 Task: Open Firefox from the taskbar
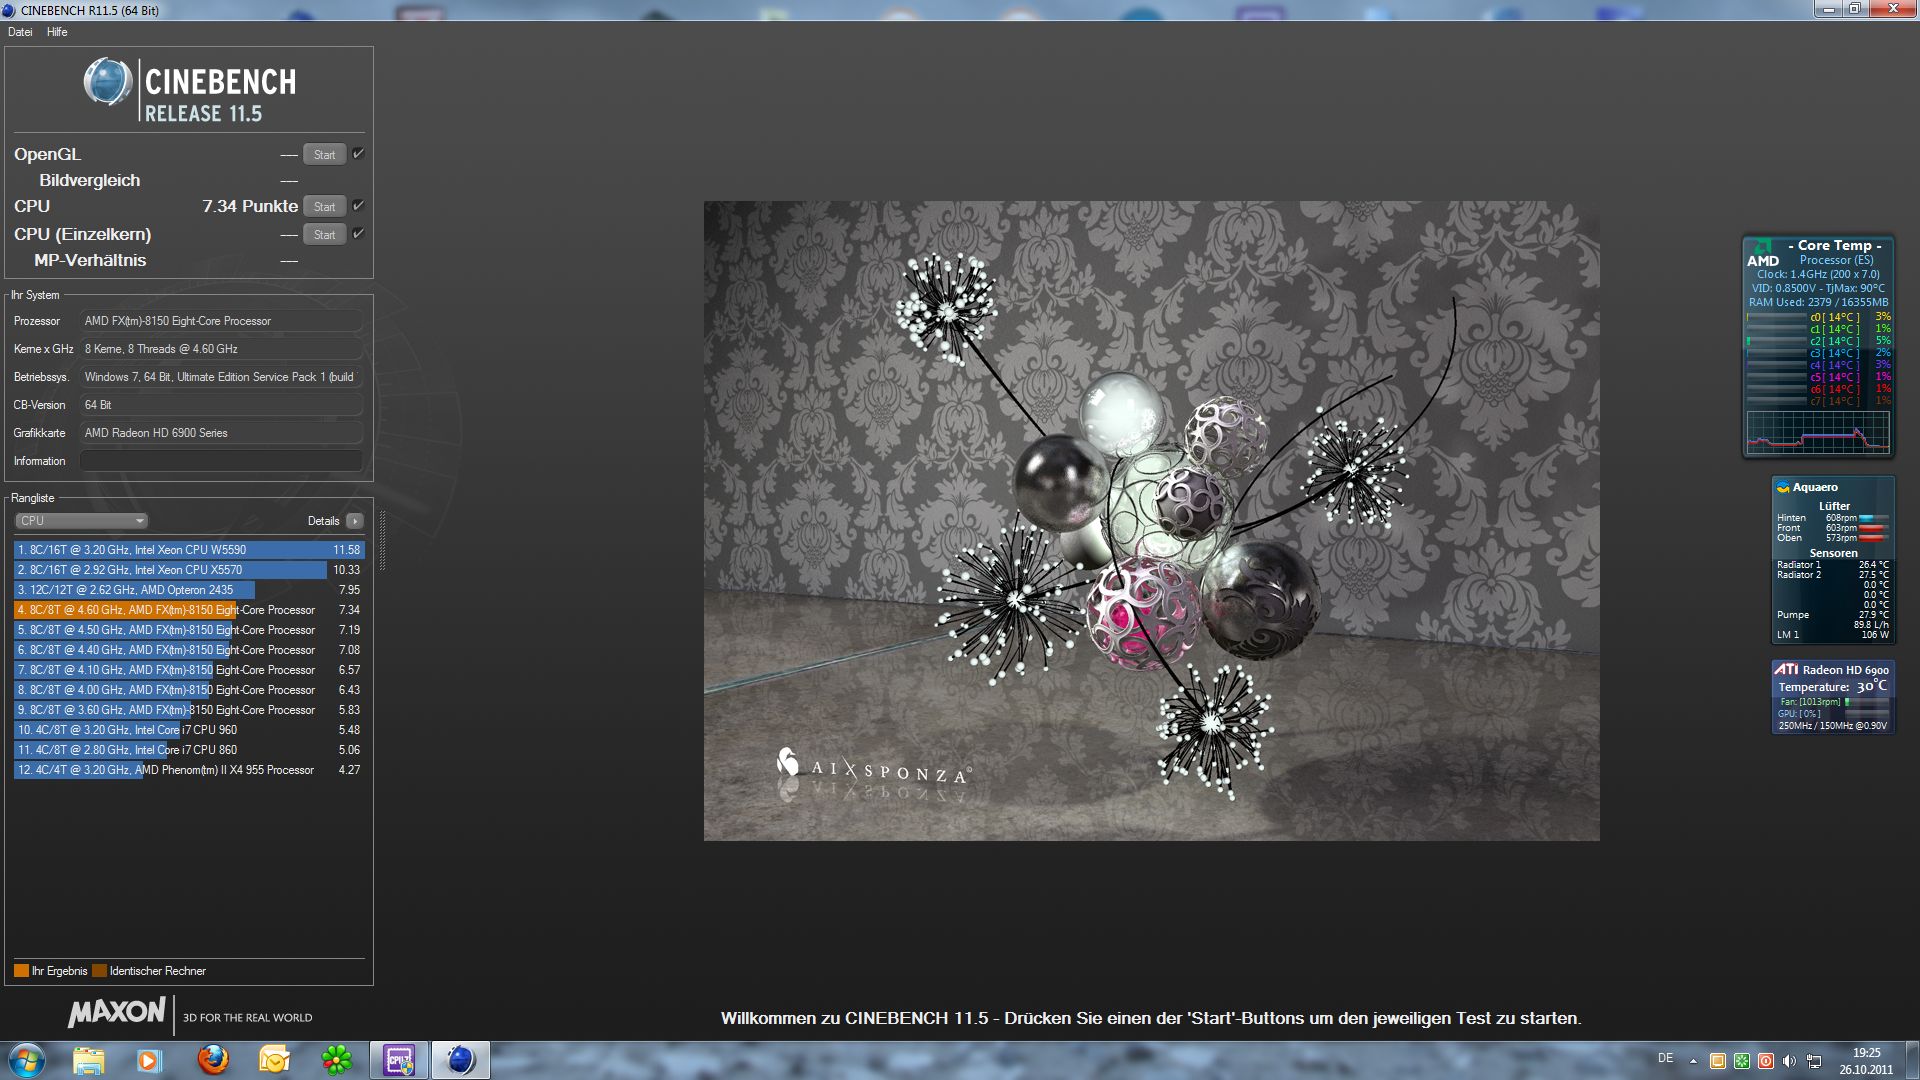212,1060
